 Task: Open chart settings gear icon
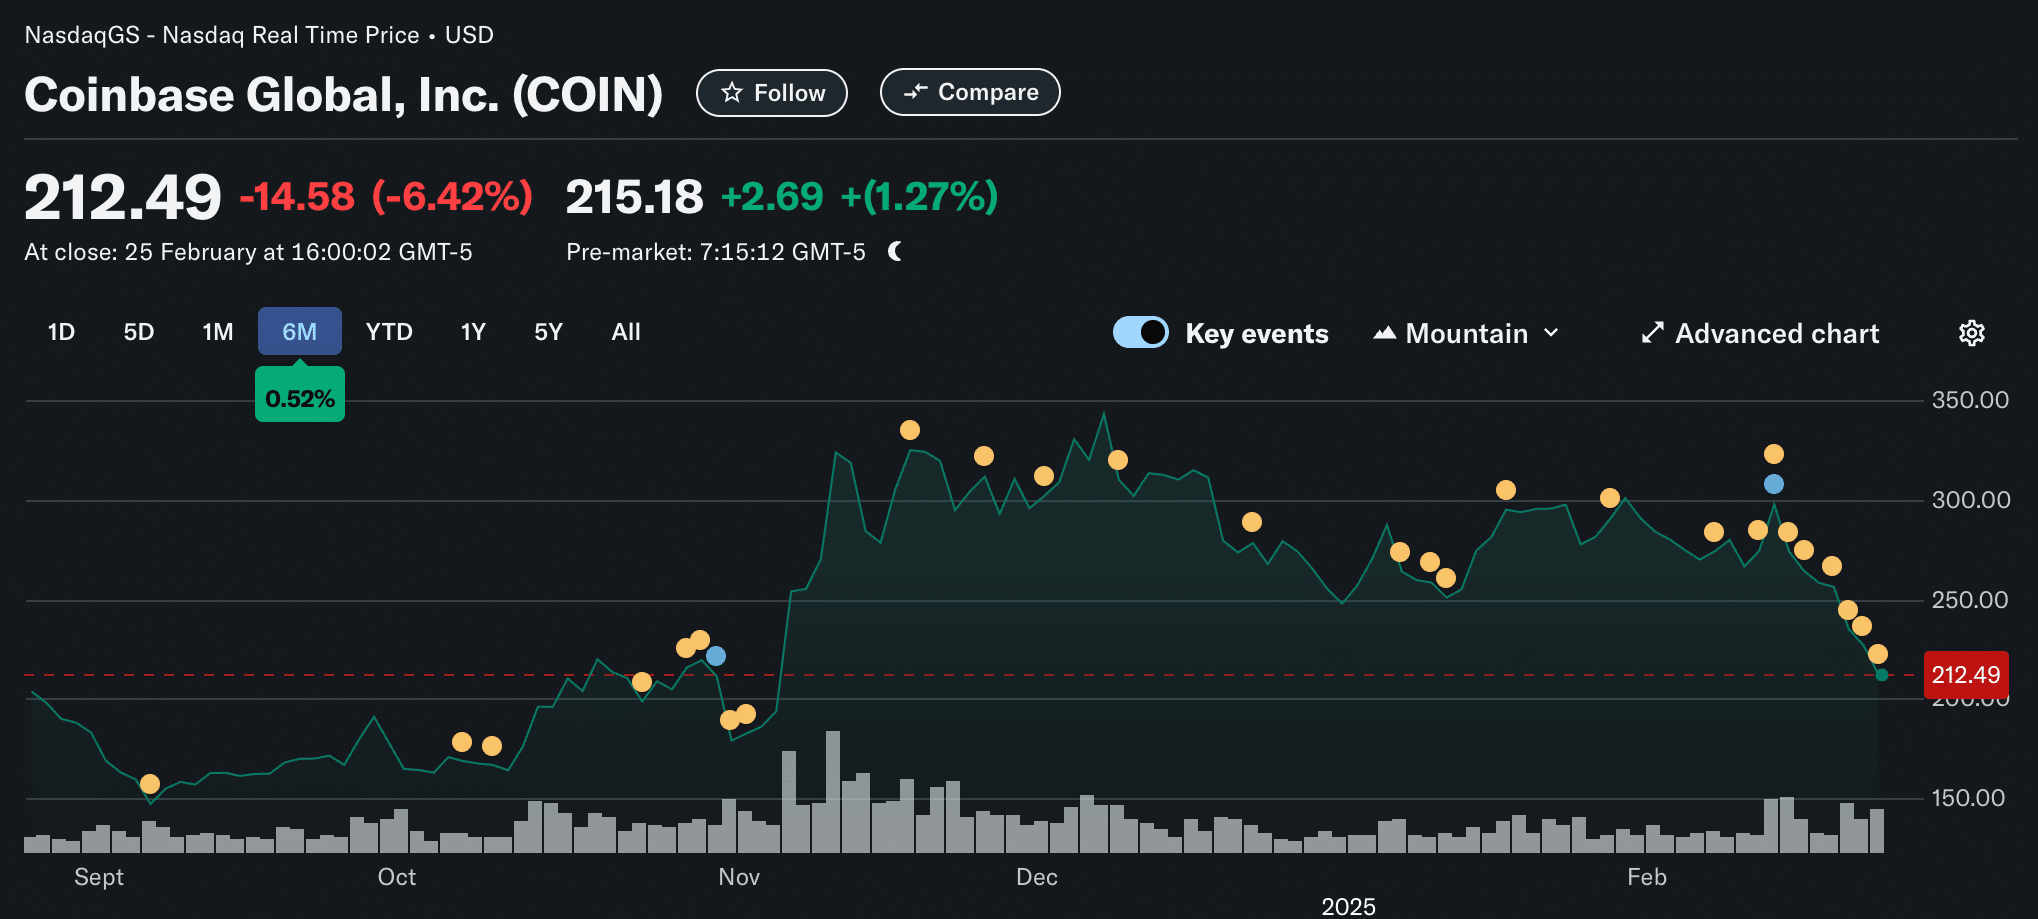1971,333
